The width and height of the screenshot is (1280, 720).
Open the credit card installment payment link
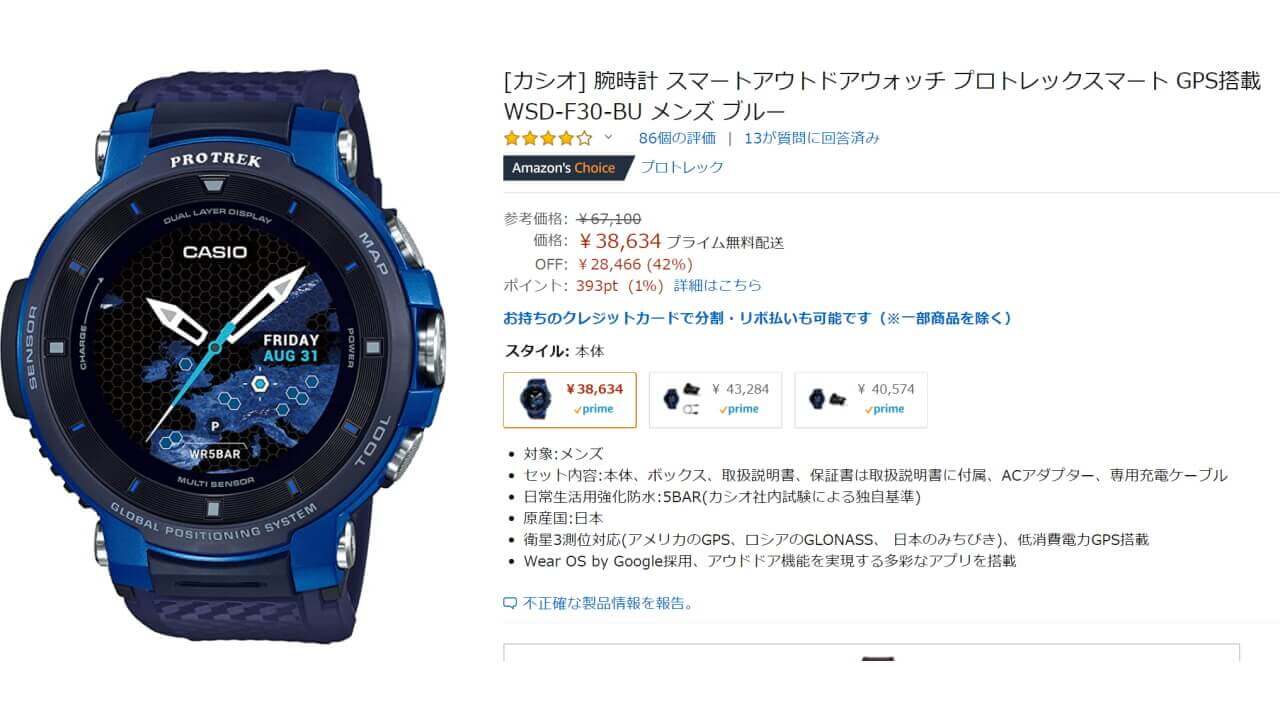tap(757, 318)
